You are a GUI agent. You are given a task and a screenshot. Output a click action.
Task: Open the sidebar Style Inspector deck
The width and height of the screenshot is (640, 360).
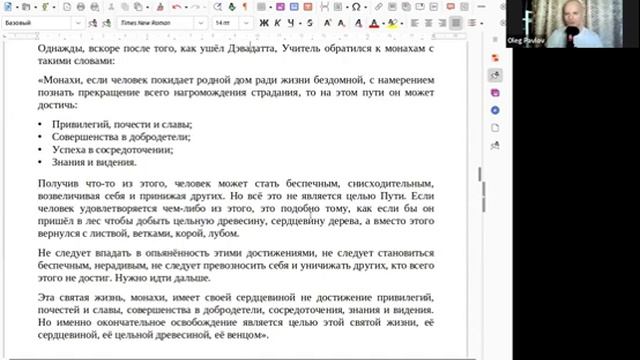tap(495, 145)
